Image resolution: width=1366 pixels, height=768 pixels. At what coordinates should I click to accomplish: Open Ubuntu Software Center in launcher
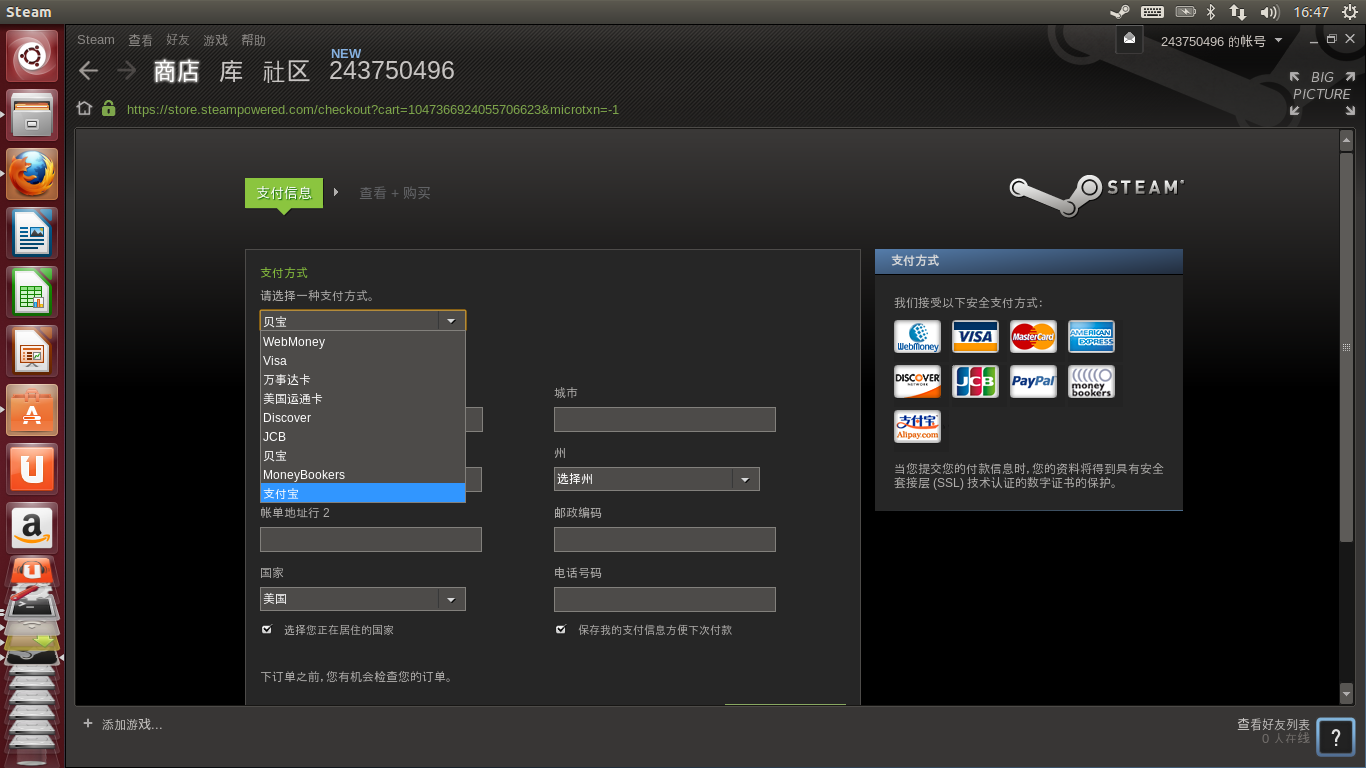(33, 410)
